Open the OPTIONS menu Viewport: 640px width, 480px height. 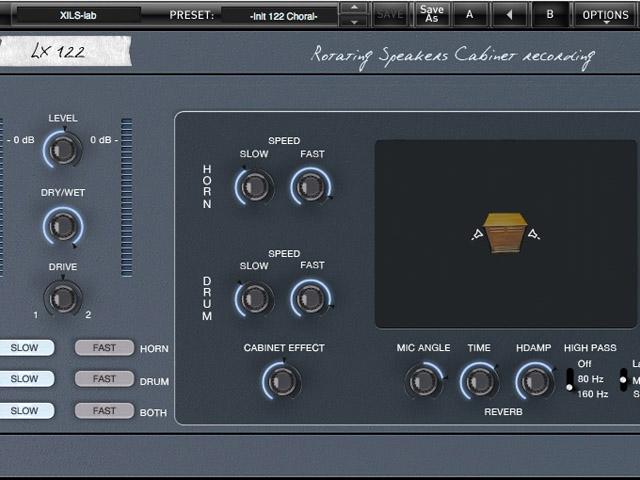tap(605, 15)
